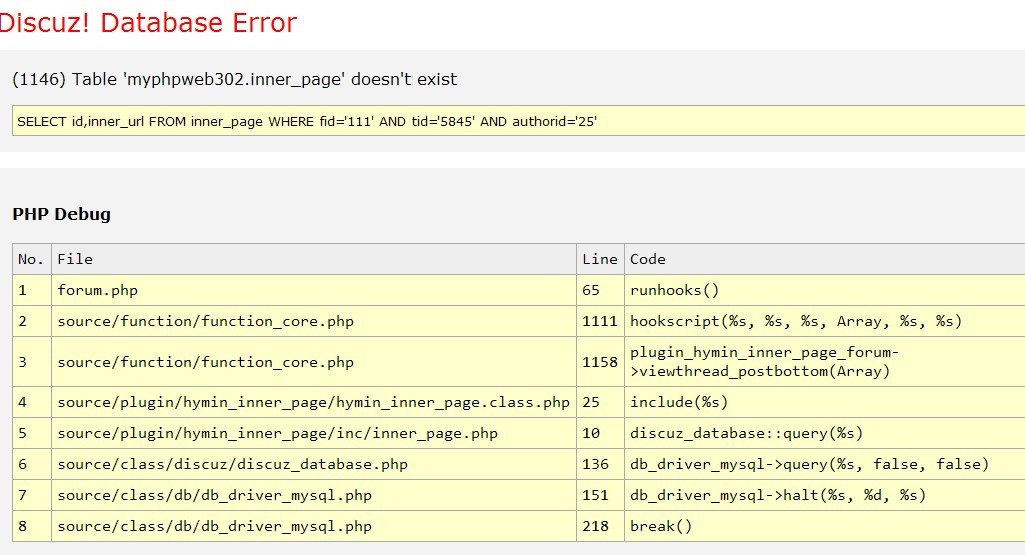Screen dimensions: 1025x555
Task: Select function_core.php file cell in row 3
Action: point(314,362)
